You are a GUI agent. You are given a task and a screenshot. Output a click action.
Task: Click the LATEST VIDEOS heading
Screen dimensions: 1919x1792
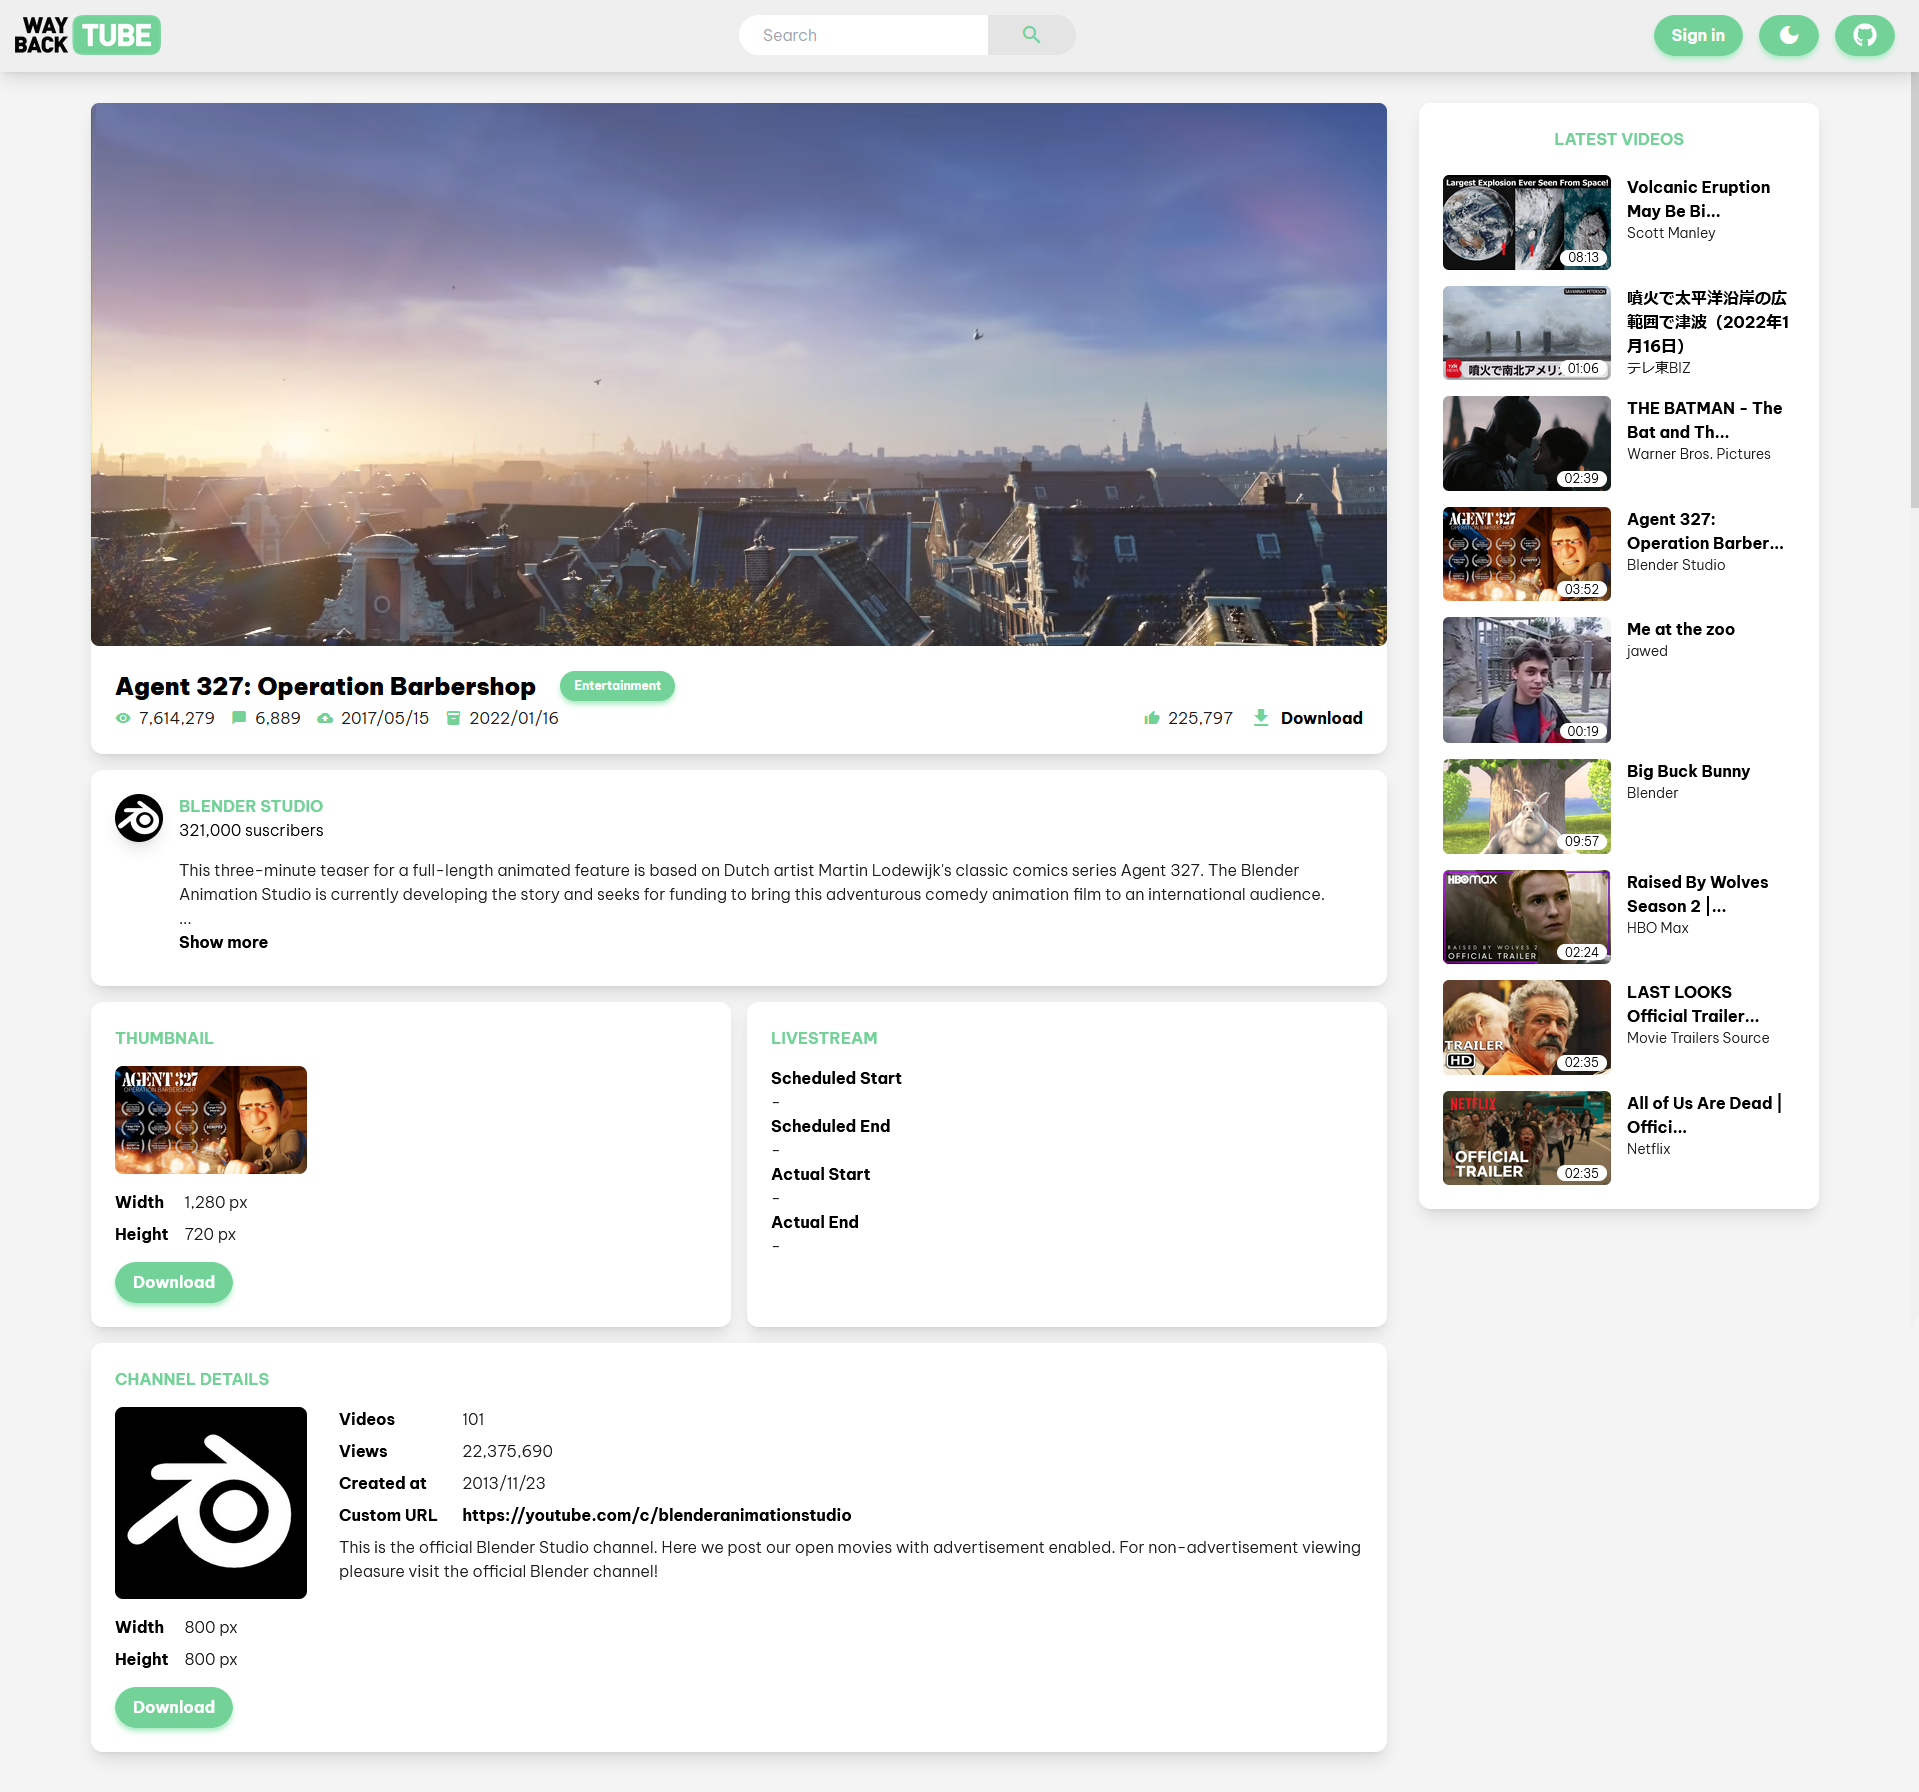[x=1618, y=139]
